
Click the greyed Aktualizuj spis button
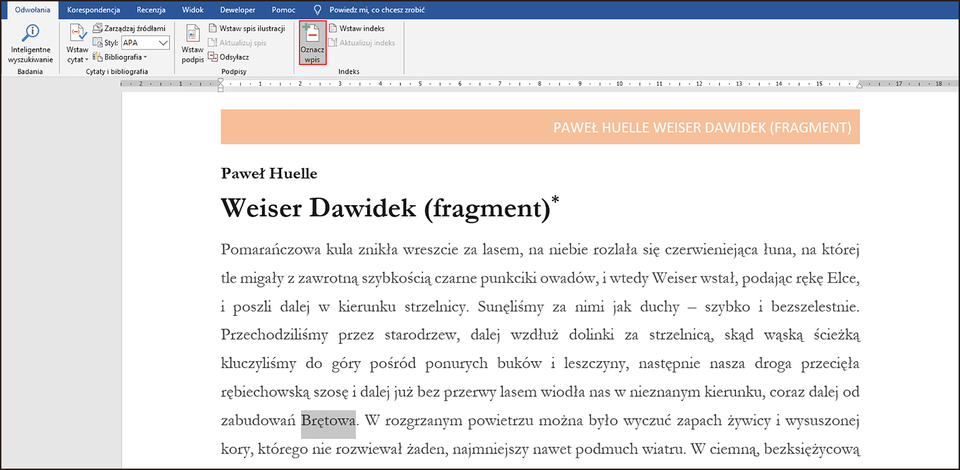pyautogui.click(x=238, y=43)
